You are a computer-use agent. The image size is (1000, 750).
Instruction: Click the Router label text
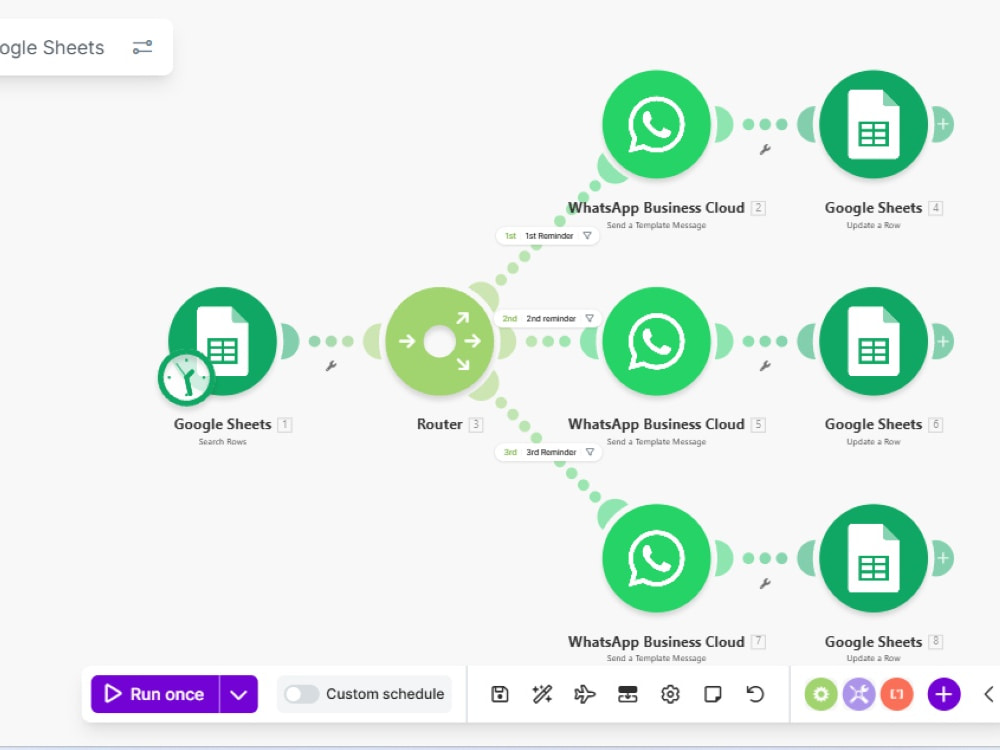coord(439,424)
